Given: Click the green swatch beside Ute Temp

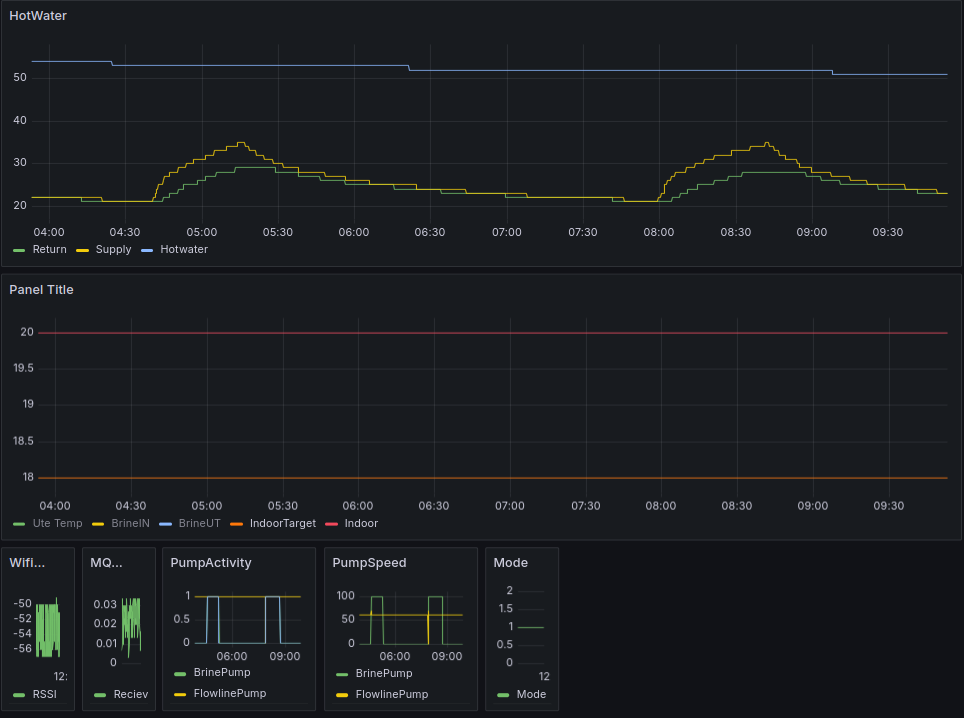Looking at the screenshot, I should coord(19,524).
